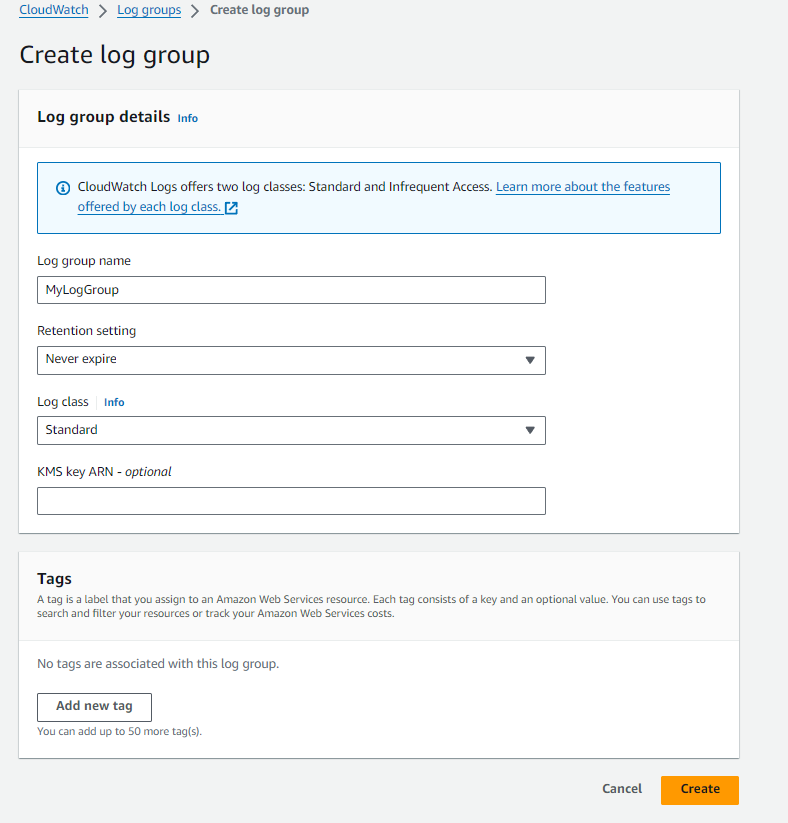Screen dimensions: 788x823
Task: Click the KMS key ARN input field
Action: 291,501
